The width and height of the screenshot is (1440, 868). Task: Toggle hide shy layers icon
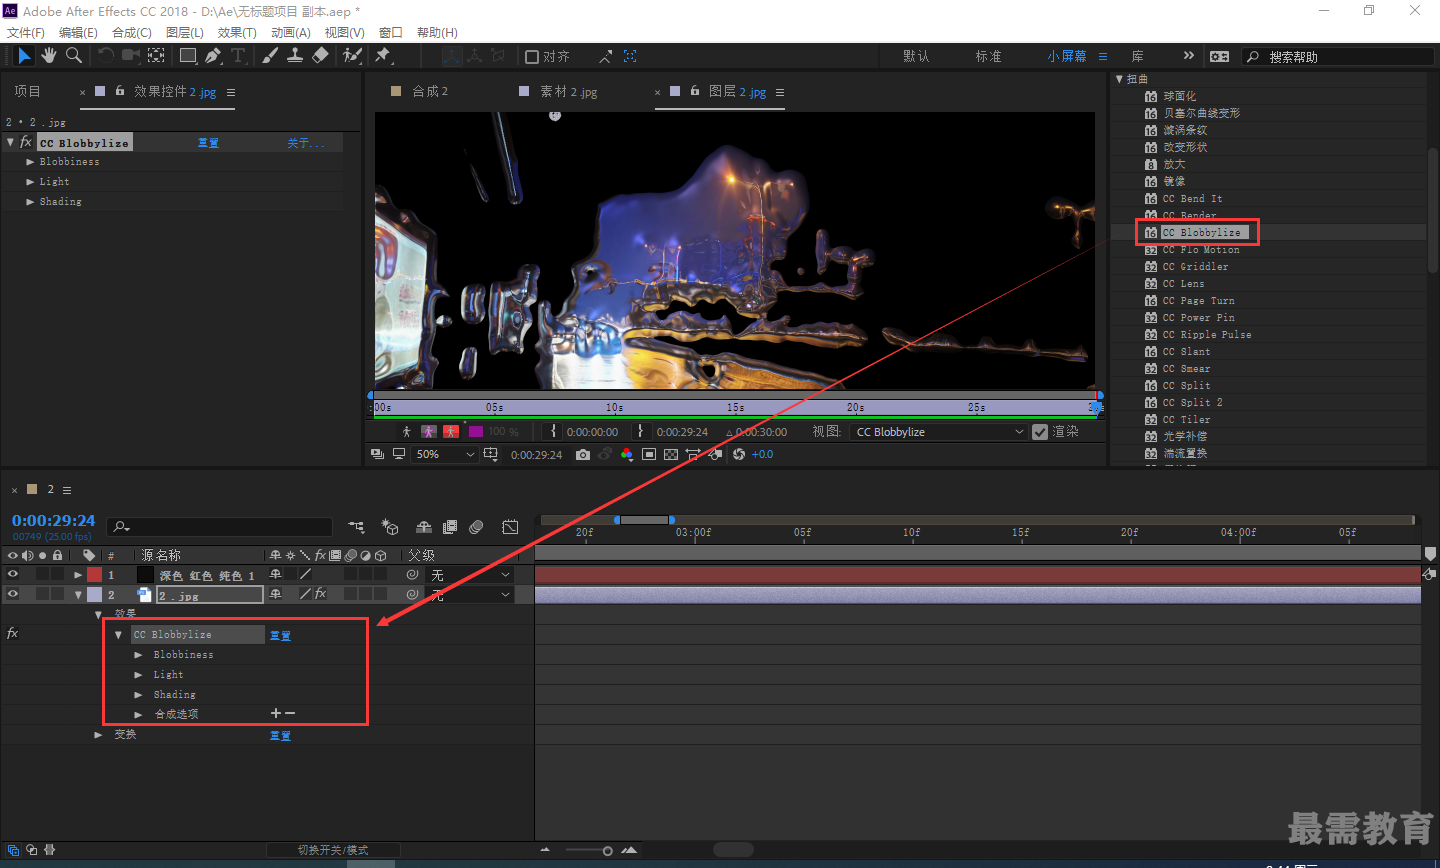tap(424, 527)
